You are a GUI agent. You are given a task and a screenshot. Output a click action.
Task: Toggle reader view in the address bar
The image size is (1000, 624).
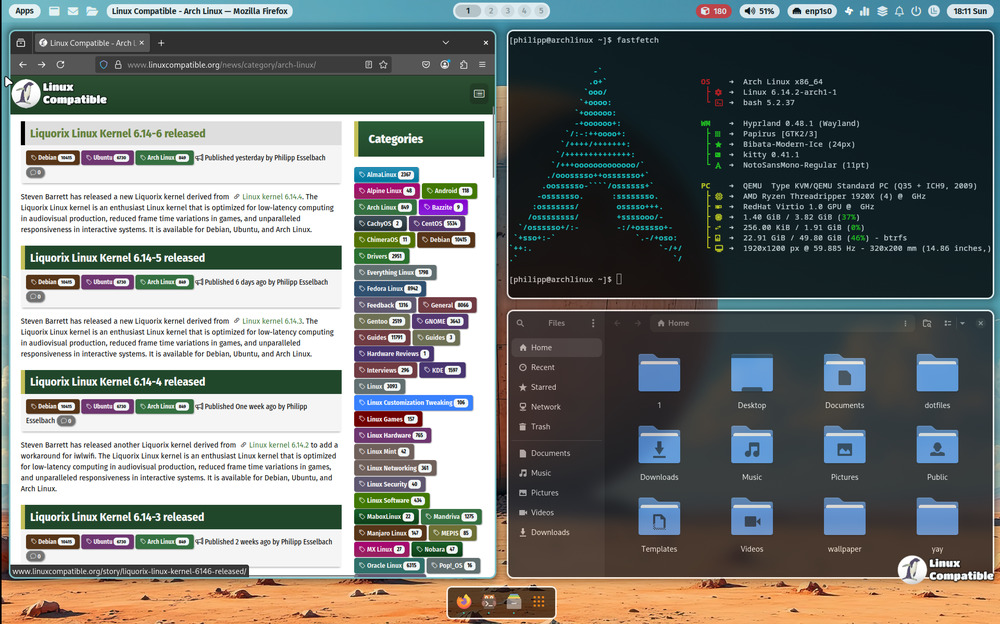point(366,64)
